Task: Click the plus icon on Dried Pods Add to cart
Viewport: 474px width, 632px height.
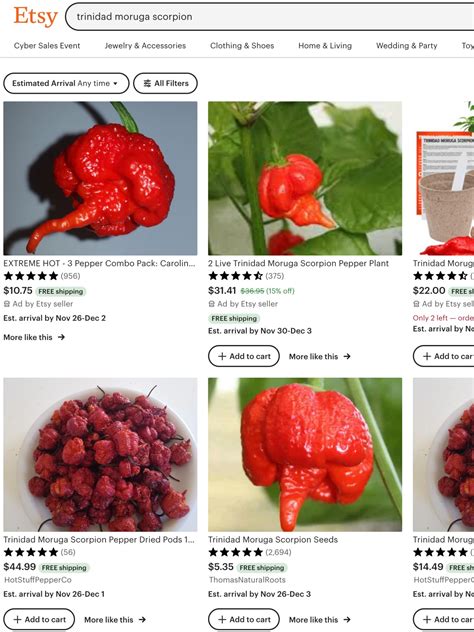Action: (x=17, y=620)
